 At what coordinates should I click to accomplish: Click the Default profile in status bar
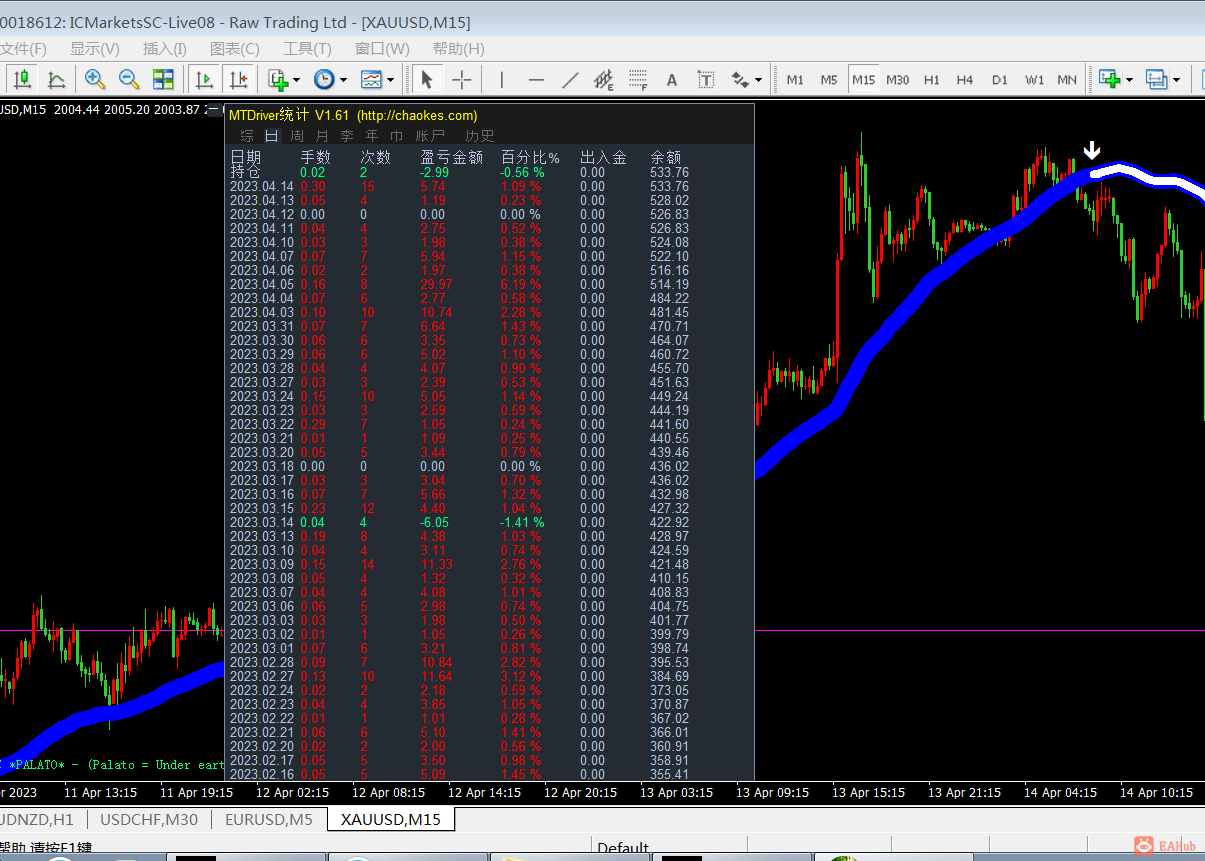coord(623,849)
